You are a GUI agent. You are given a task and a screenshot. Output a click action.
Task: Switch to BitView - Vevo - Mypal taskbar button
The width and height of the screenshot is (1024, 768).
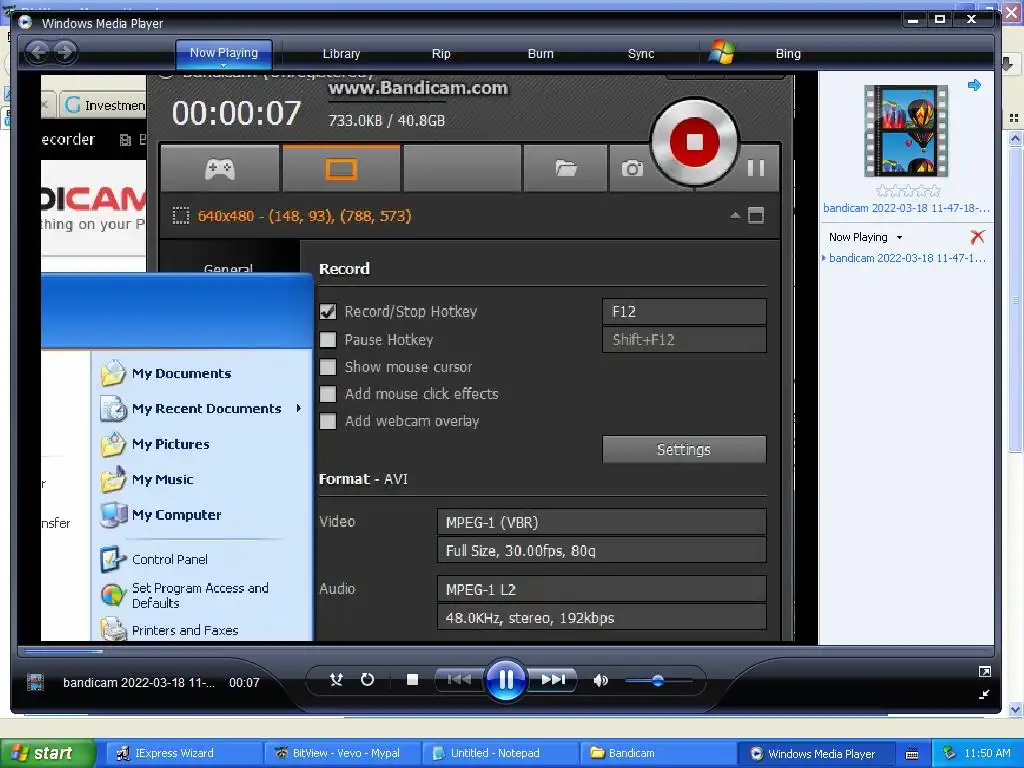tap(343, 753)
